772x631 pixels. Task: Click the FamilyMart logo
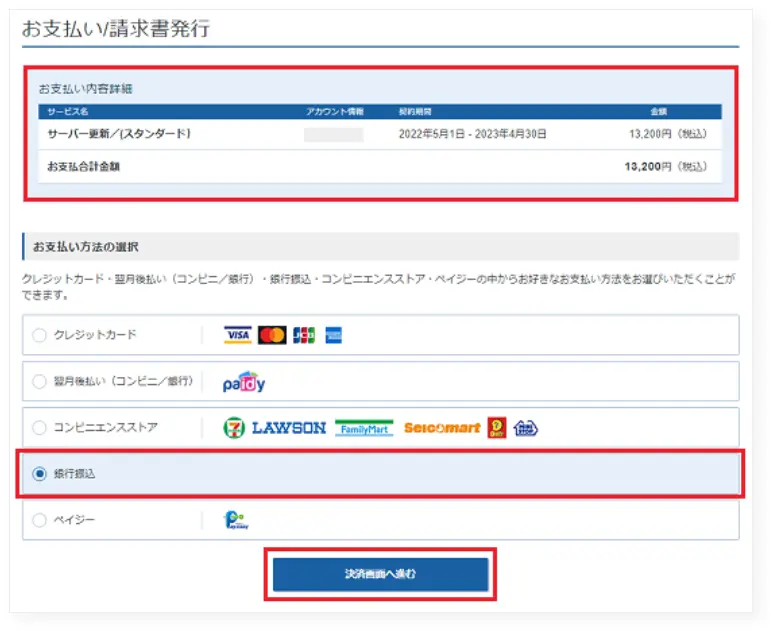[364, 428]
